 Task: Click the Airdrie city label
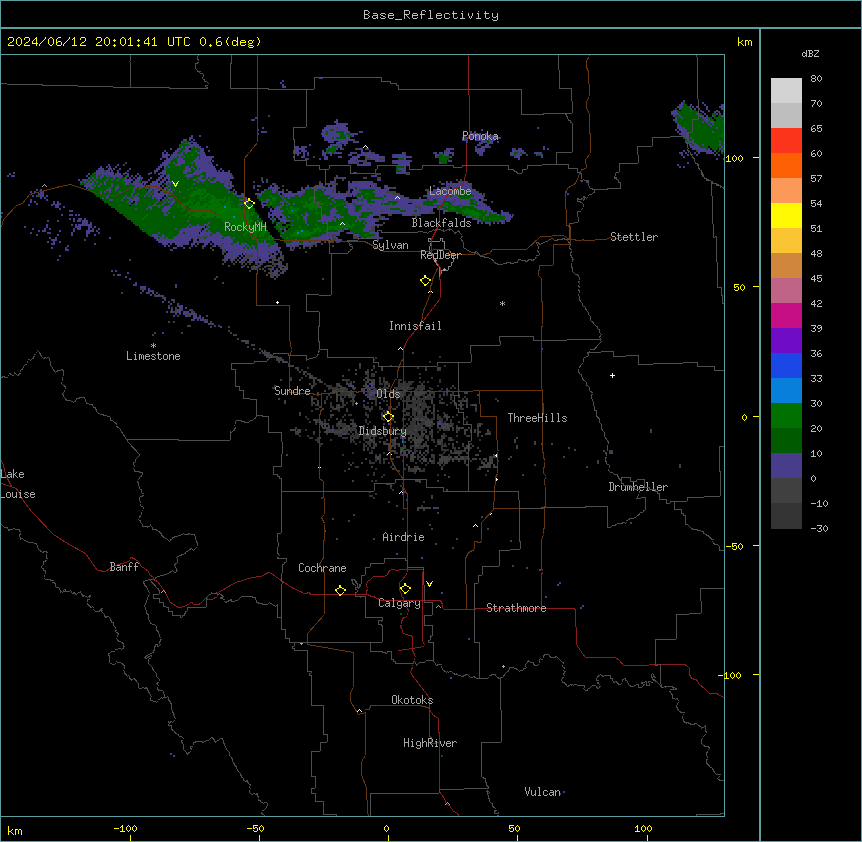click(404, 537)
